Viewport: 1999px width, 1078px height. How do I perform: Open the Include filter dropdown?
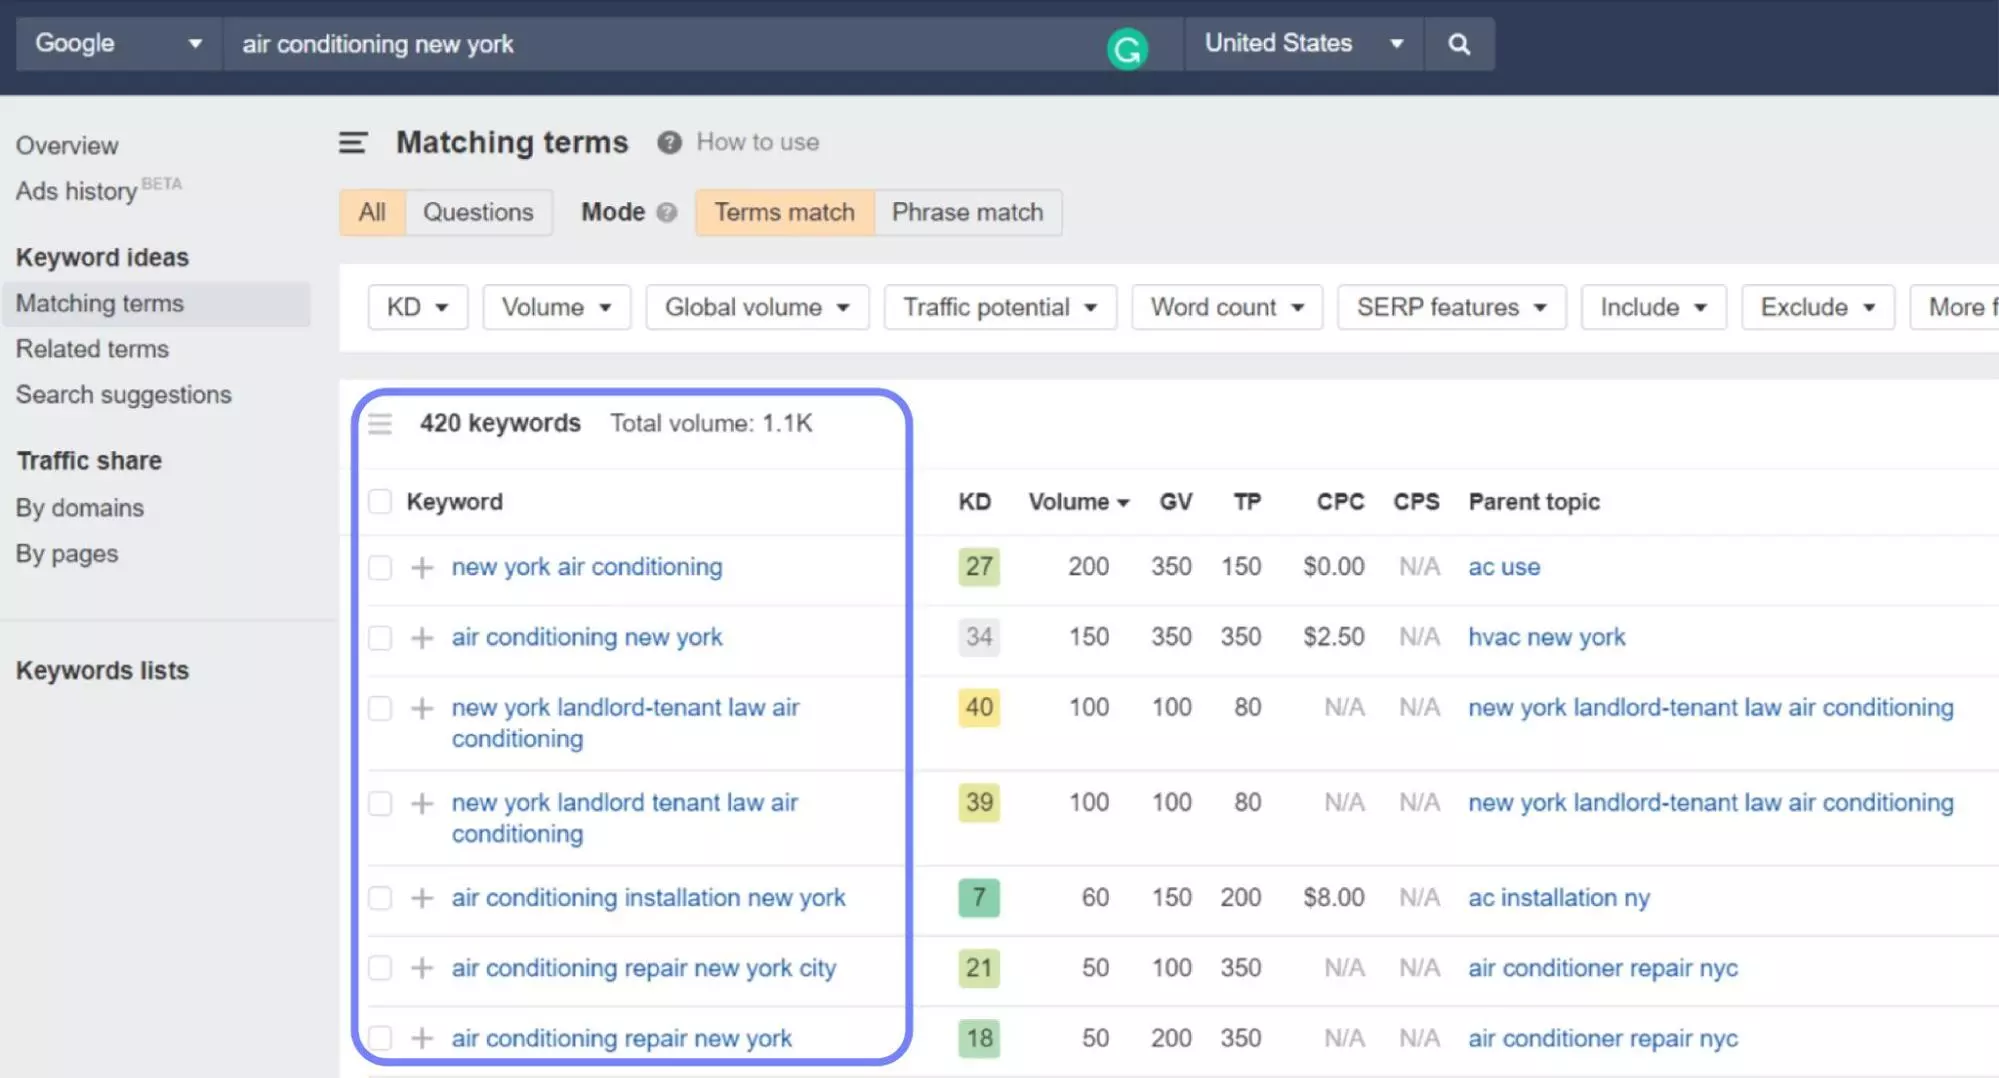pos(1653,307)
